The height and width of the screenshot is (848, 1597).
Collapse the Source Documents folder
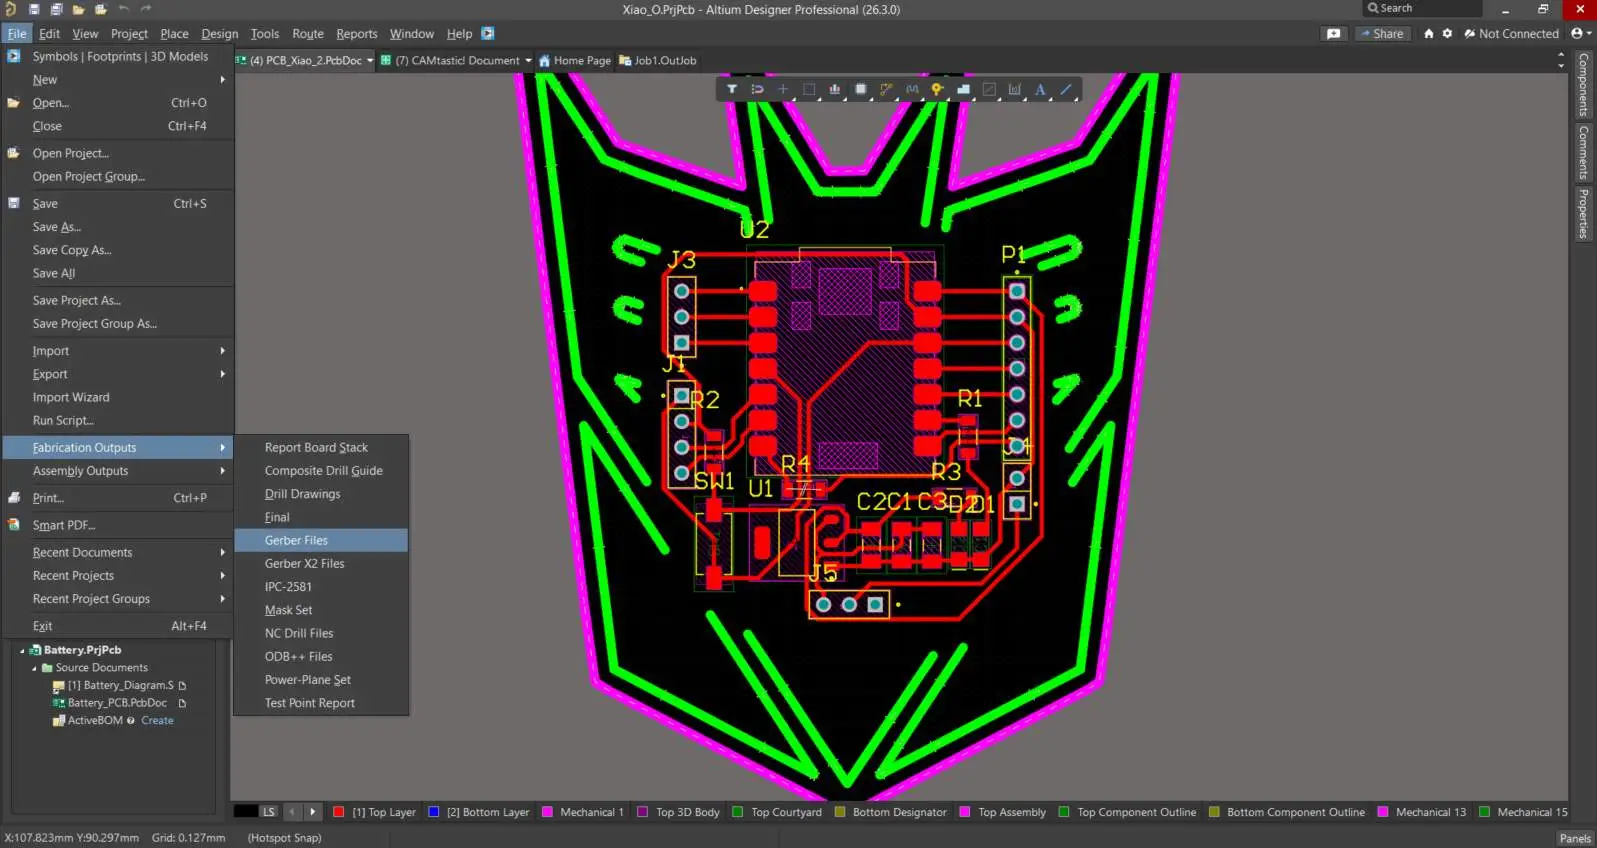(x=35, y=668)
